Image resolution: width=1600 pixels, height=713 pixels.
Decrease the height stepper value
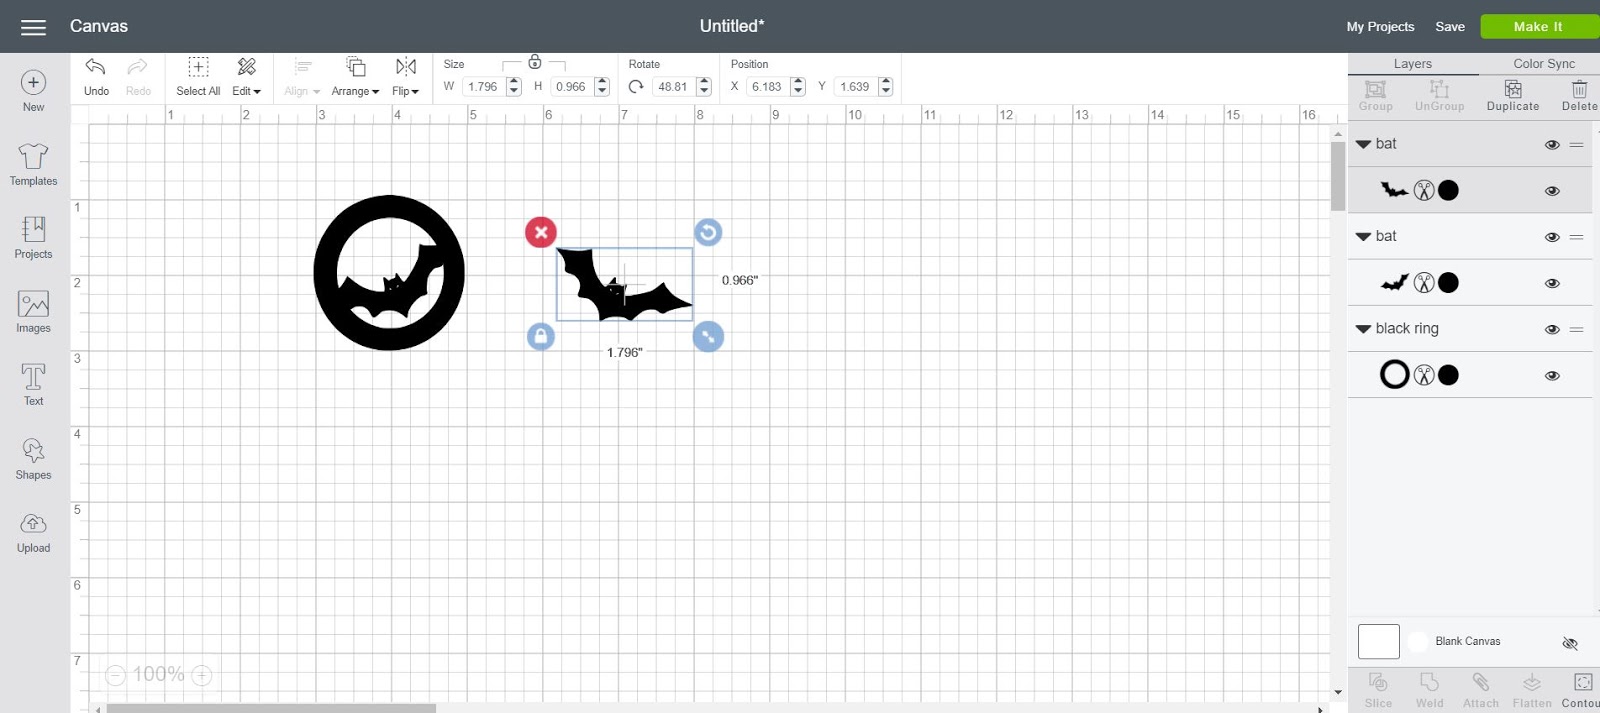click(x=602, y=92)
